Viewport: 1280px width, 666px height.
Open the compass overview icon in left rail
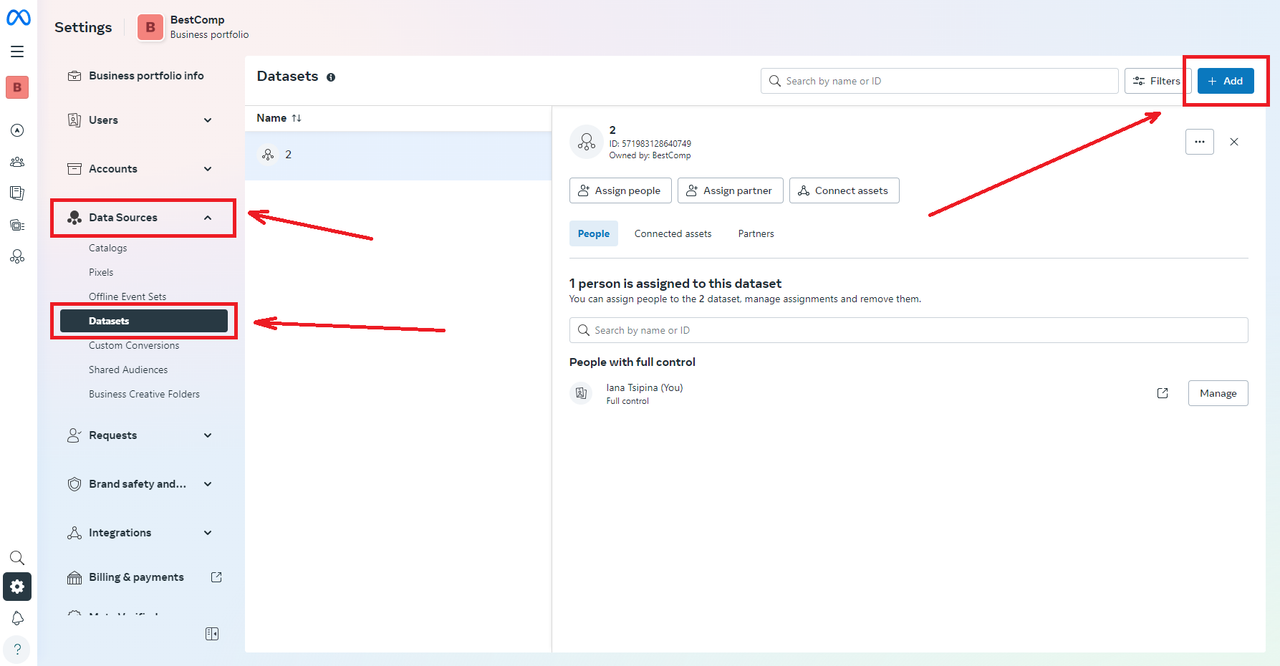(x=17, y=130)
